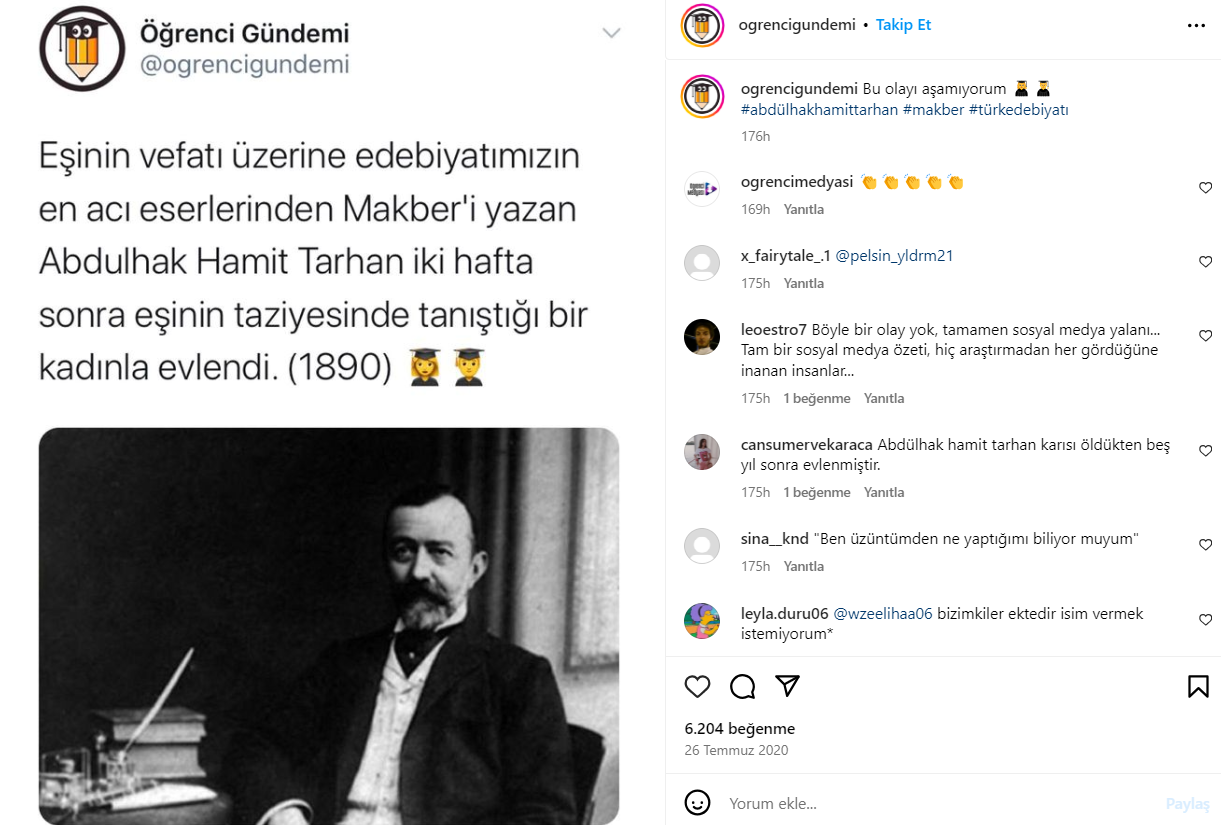Open the three dots more options menu
Viewport: 1221px width, 825px height.
pyautogui.click(x=1196, y=26)
